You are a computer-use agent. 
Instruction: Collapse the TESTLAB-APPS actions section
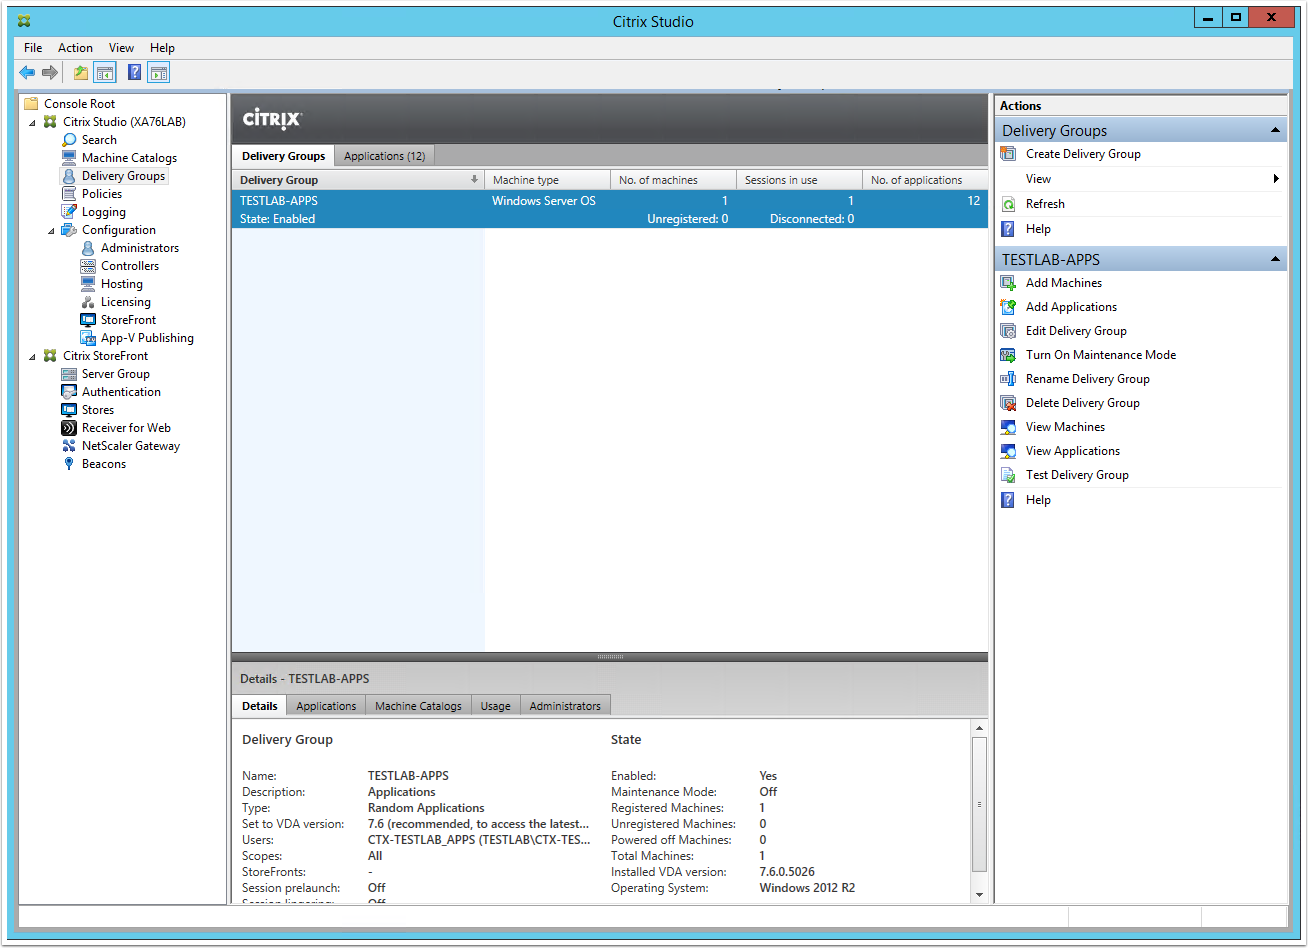tap(1275, 259)
